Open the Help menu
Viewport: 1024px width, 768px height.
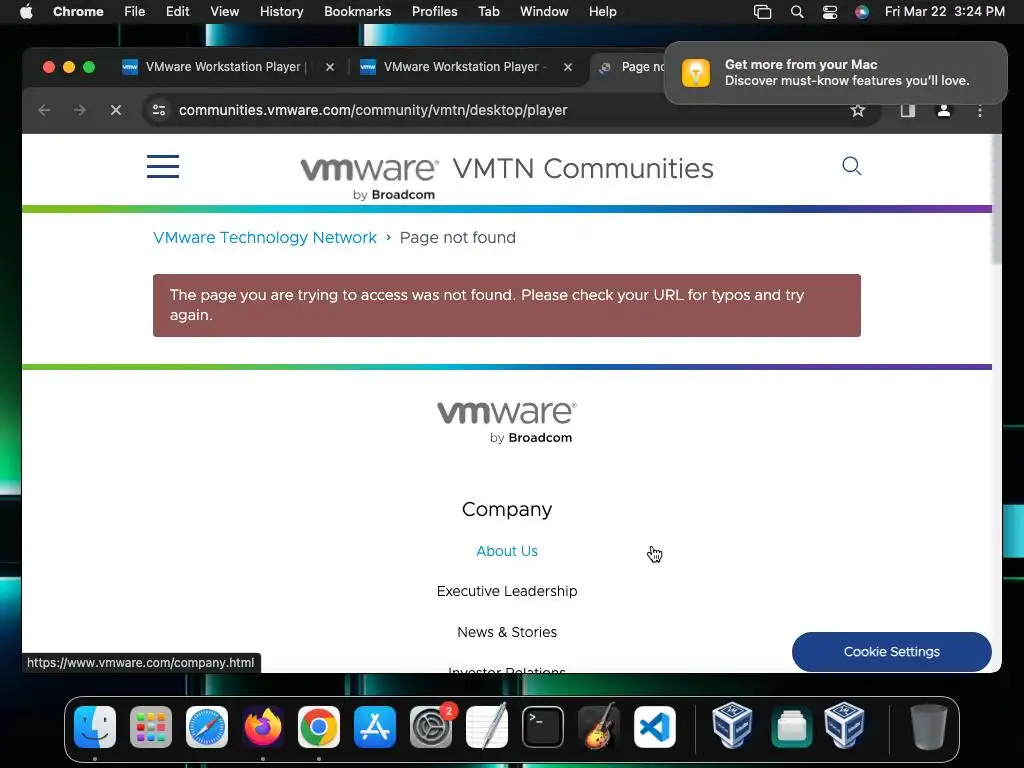click(x=602, y=12)
